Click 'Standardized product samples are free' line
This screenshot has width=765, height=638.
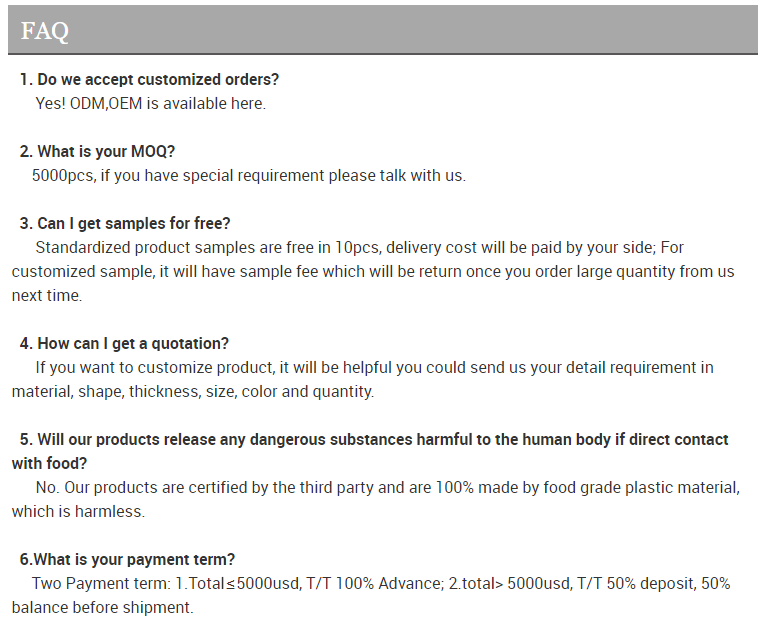(x=360, y=247)
